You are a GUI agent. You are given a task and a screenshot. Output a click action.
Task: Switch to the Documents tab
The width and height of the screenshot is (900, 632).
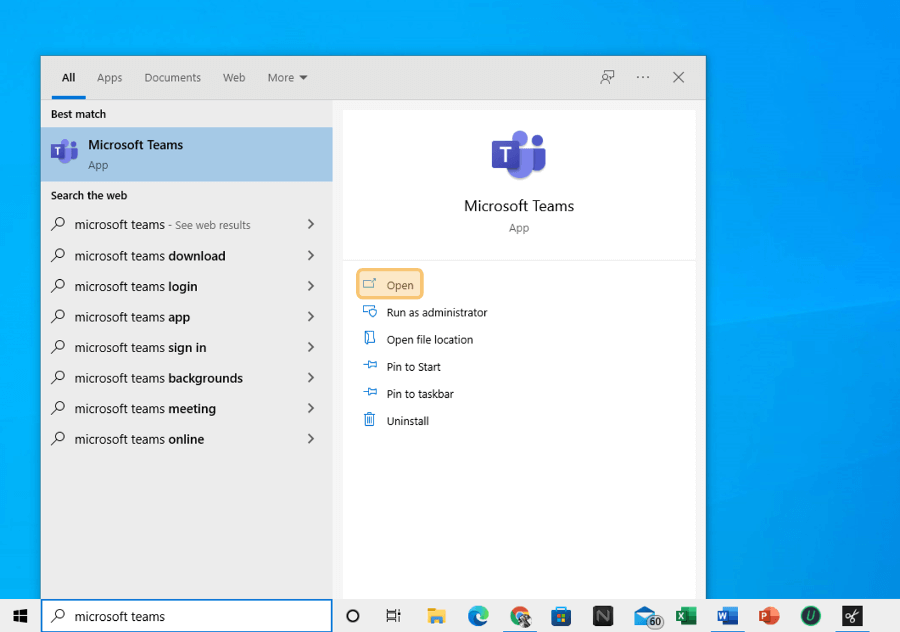click(x=173, y=77)
